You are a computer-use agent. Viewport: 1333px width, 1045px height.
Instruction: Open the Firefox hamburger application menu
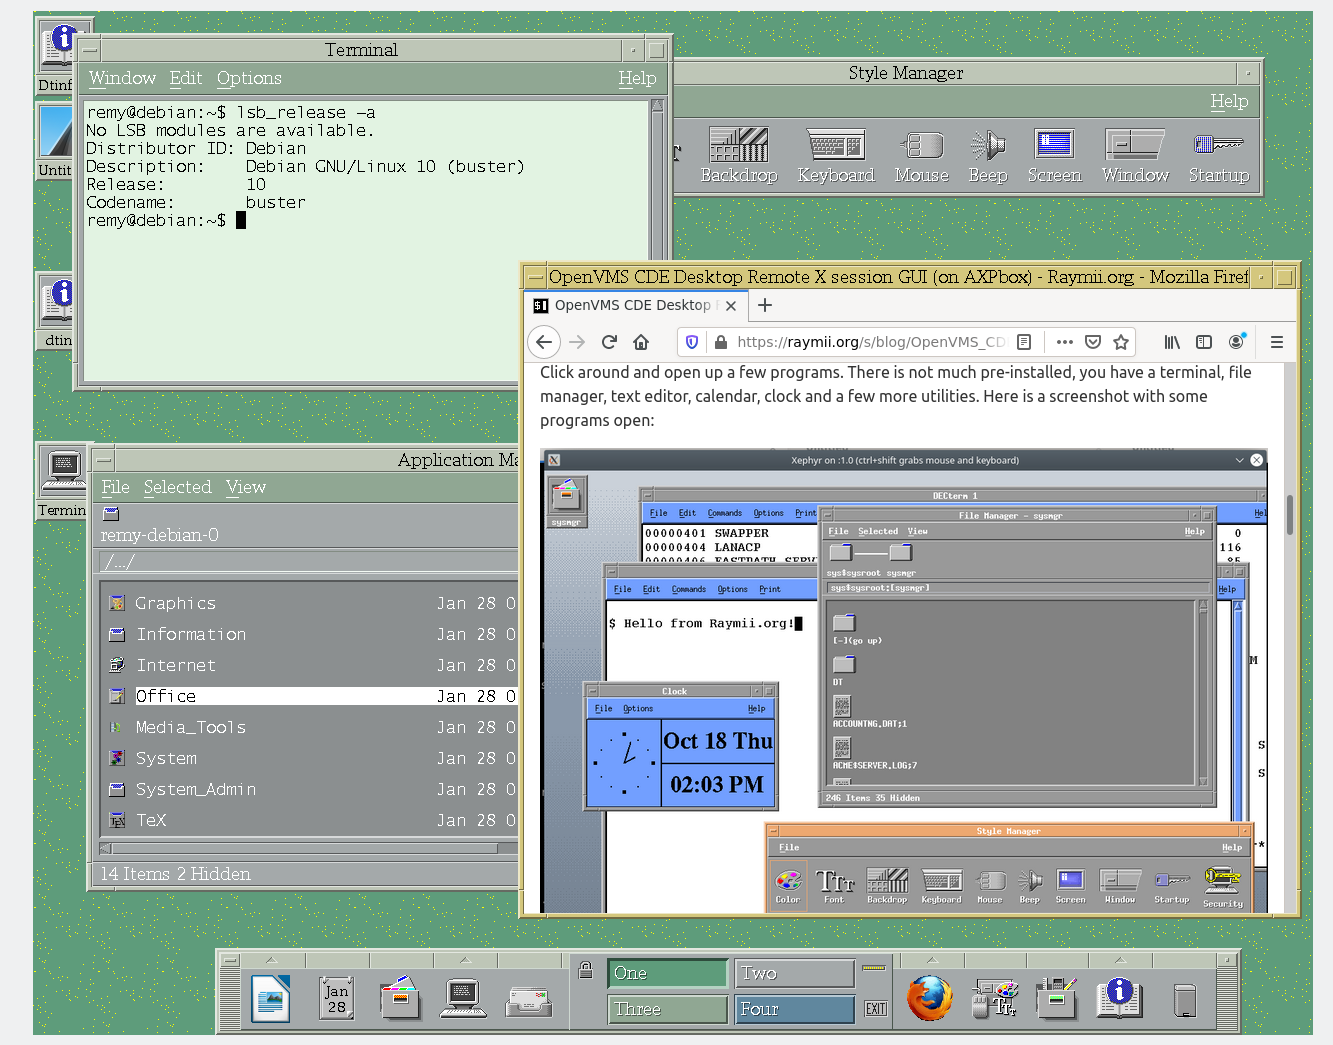(1276, 341)
